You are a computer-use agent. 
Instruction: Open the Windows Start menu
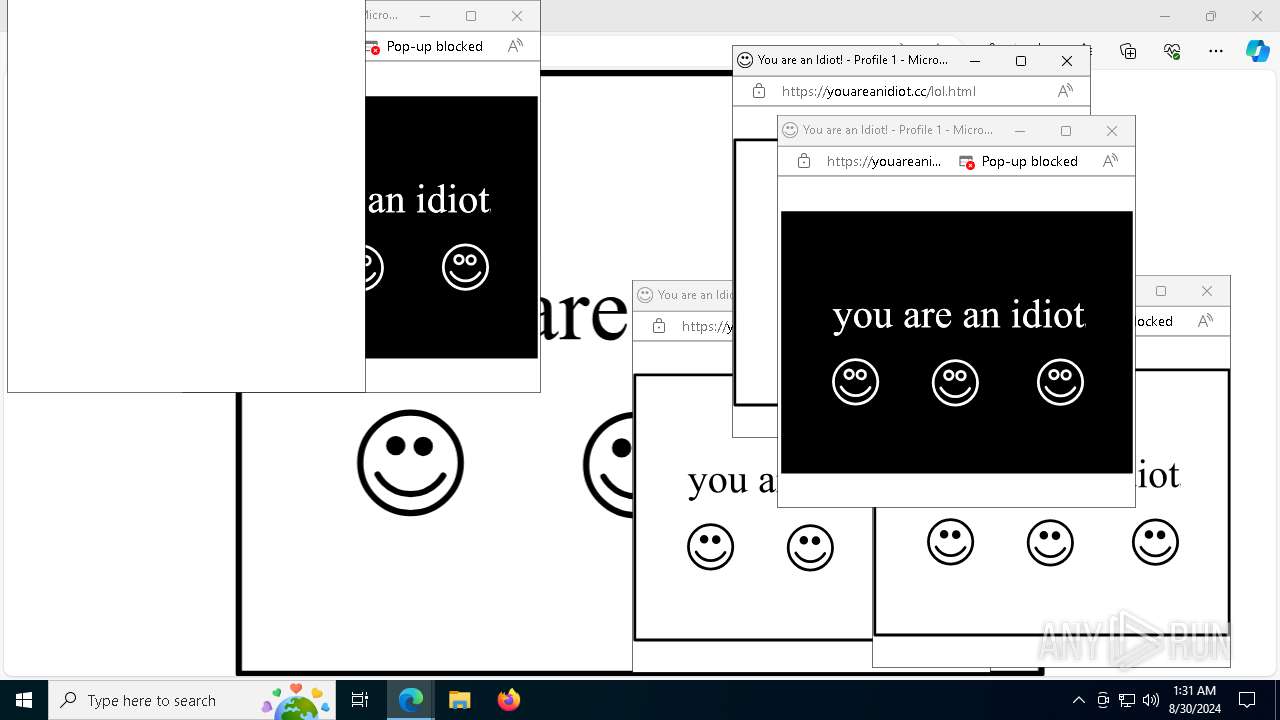pos(24,700)
